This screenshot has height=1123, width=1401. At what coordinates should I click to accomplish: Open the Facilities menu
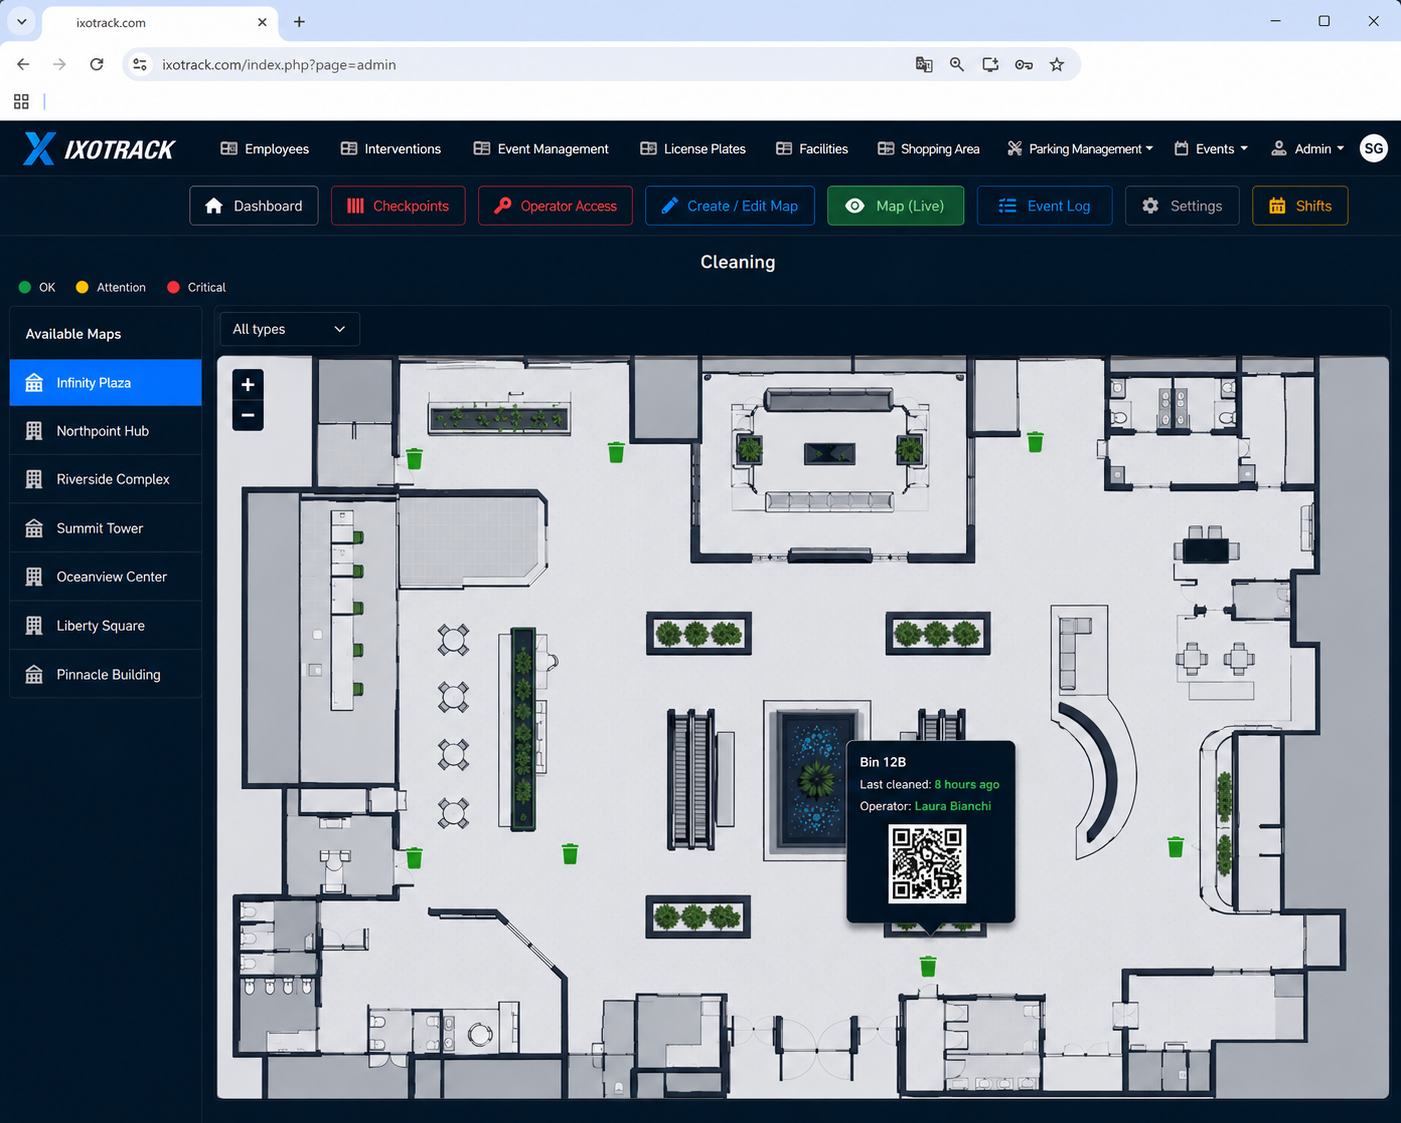click(x=812, y=149)
